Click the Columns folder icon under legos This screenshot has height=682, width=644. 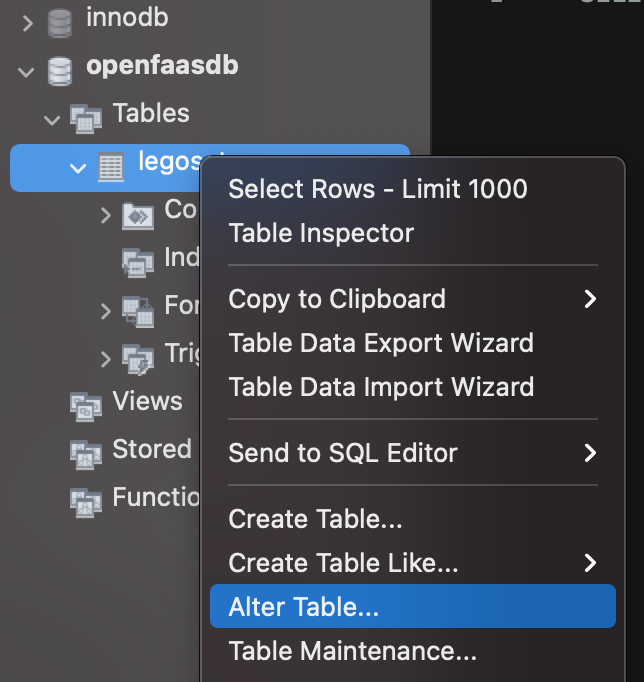coord(137,214)
